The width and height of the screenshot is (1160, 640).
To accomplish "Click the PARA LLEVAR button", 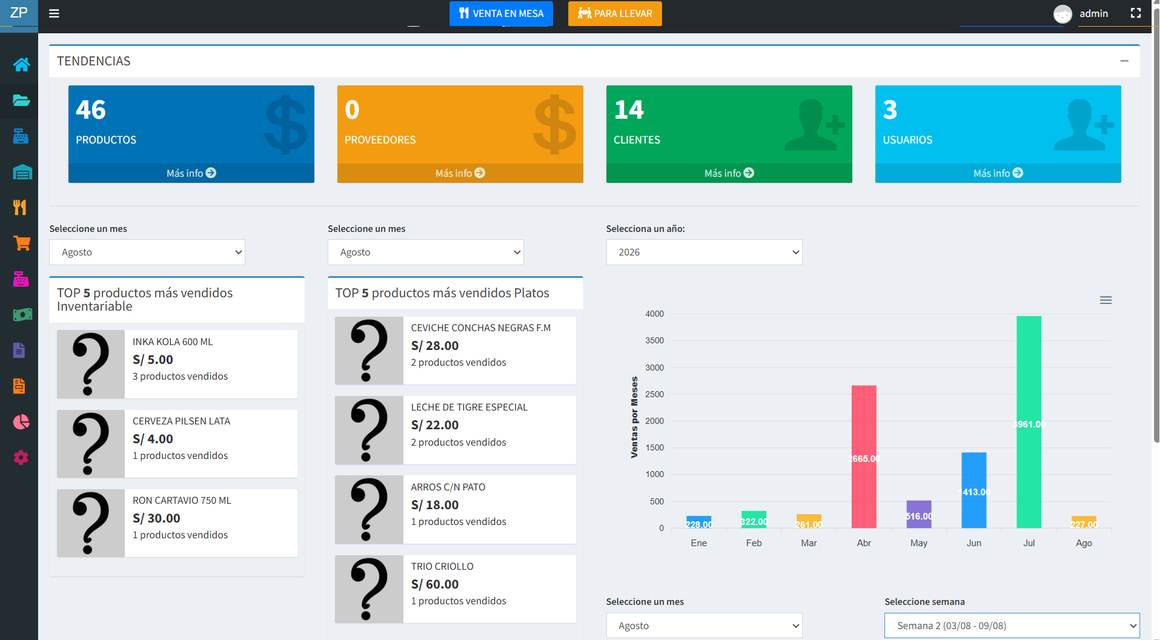I will (x=615, y=13).
